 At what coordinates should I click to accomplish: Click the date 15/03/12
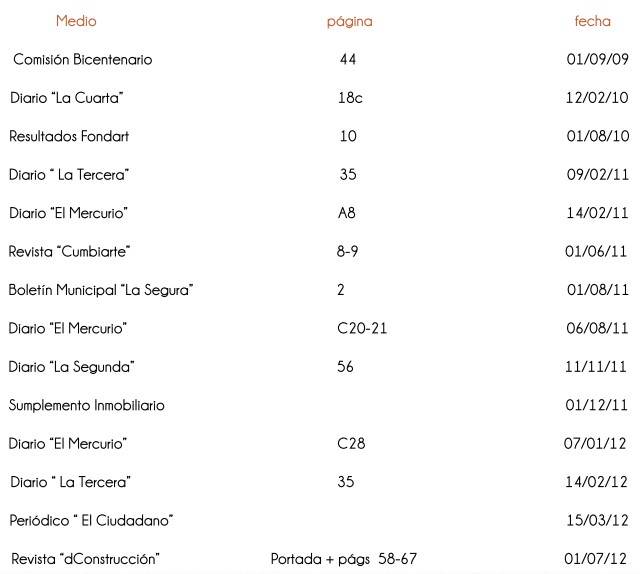click(x=598, y=521)
